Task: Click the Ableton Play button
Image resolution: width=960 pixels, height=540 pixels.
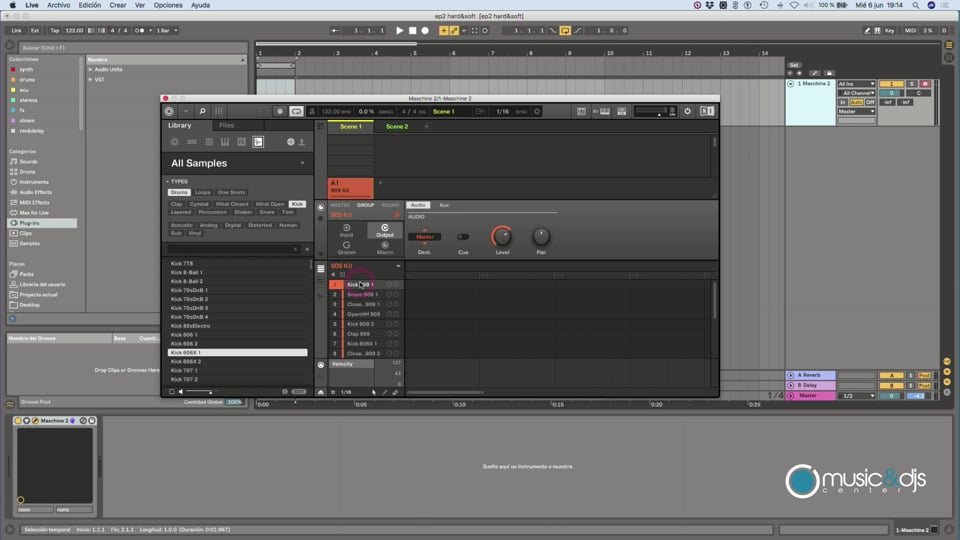Action: (399, 31)
